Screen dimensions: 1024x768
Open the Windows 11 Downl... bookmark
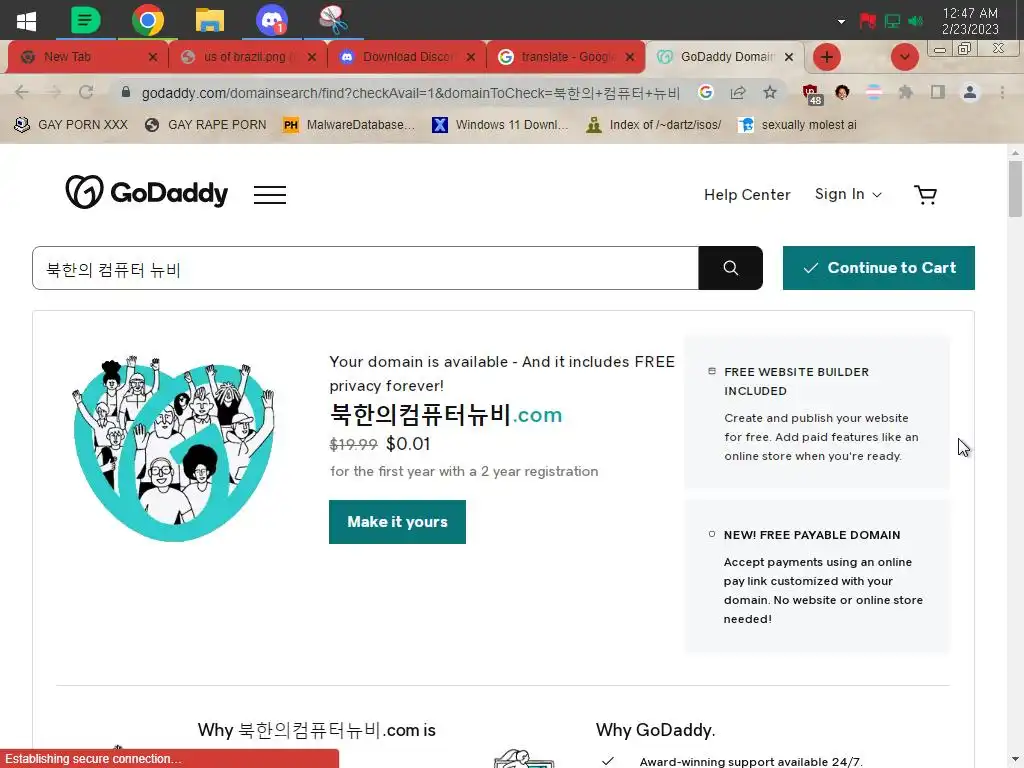[x=500, y=125]
